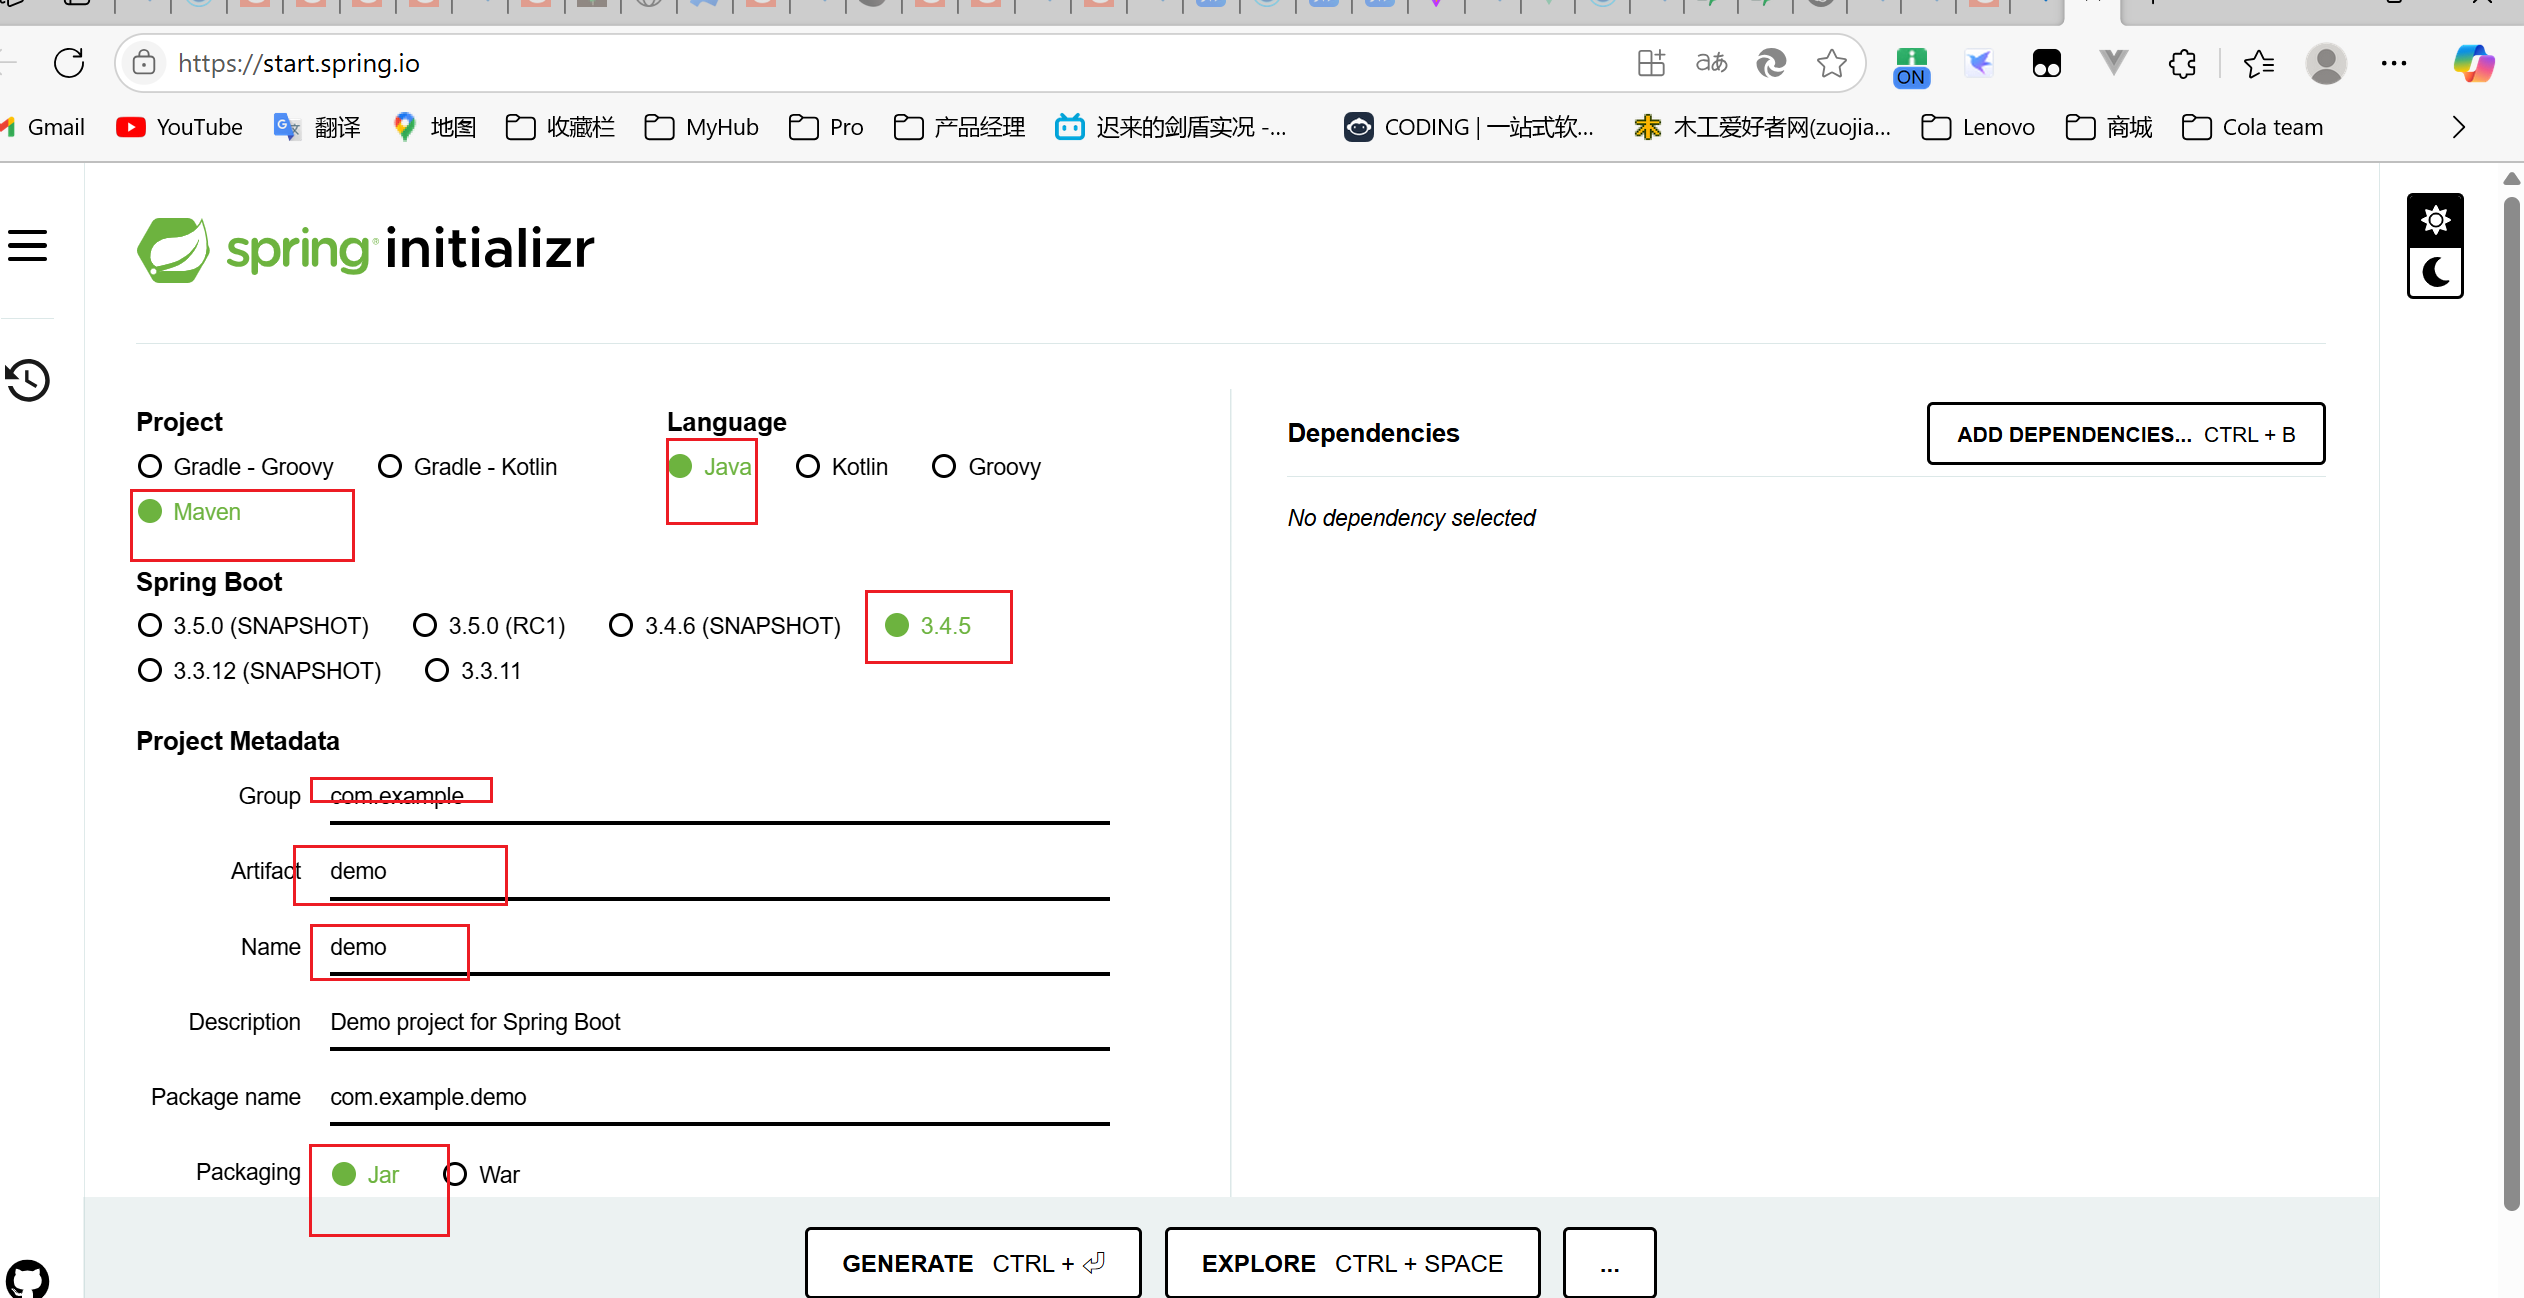
Task: Open the GitHub icon link
Action: pyautogui.click(x=28, y=1279)
